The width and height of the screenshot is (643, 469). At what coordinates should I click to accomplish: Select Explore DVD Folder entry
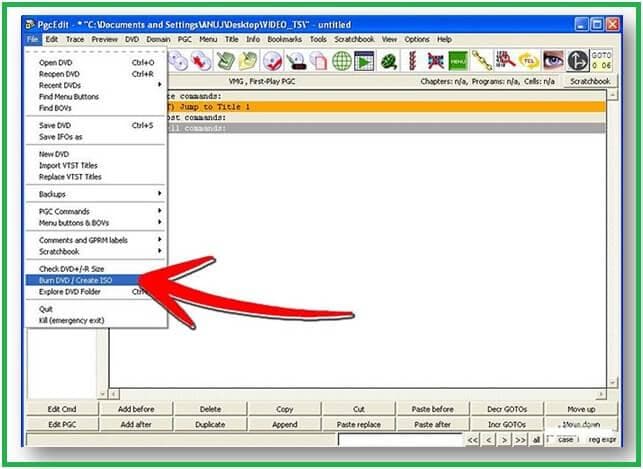(95, 291)
